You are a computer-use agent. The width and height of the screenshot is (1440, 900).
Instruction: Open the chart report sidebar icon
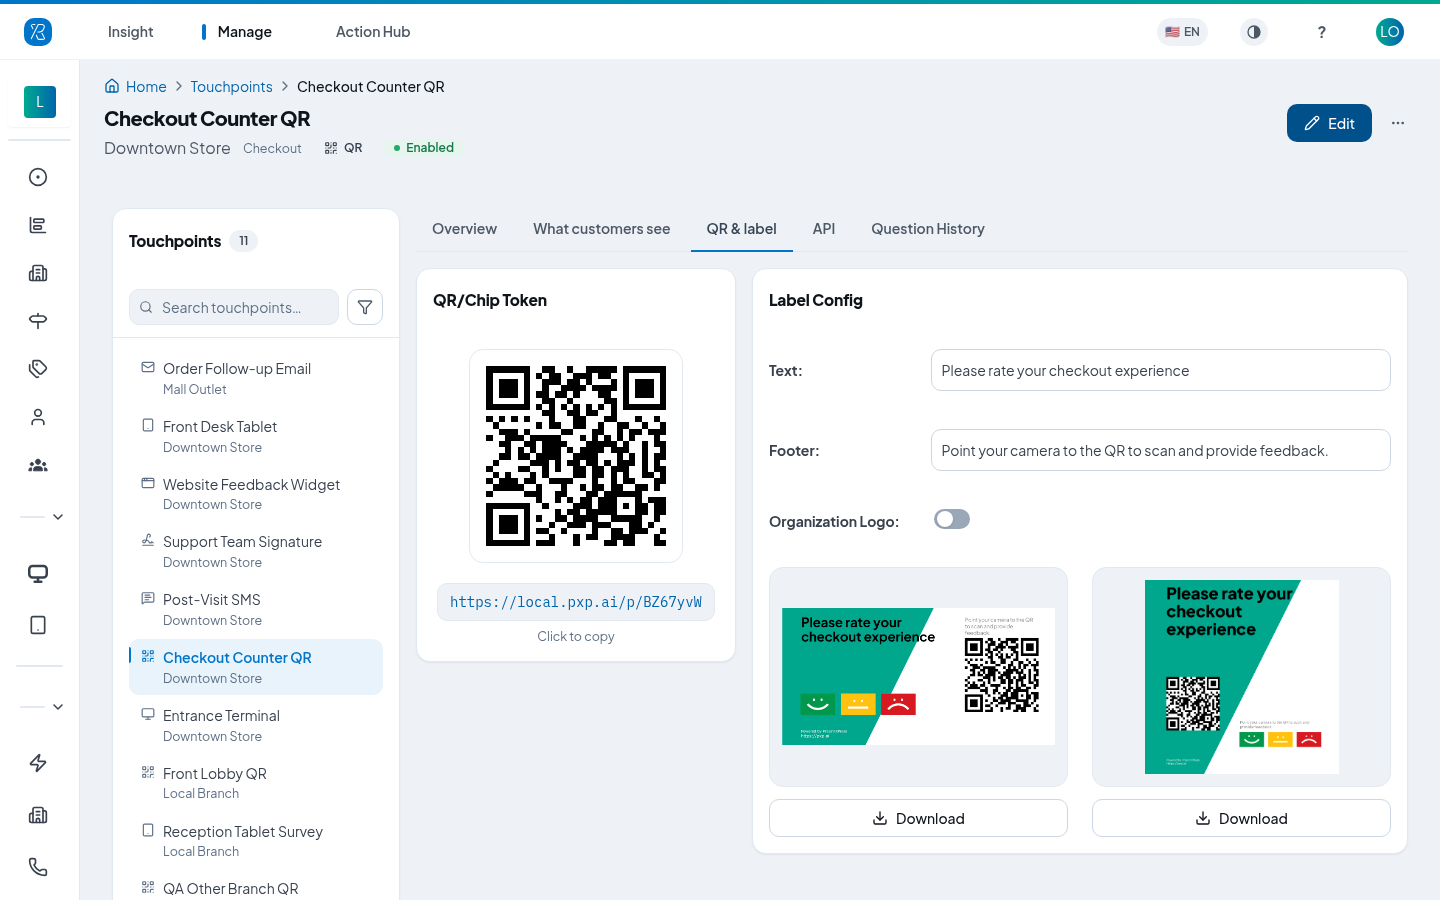(38, 225)
